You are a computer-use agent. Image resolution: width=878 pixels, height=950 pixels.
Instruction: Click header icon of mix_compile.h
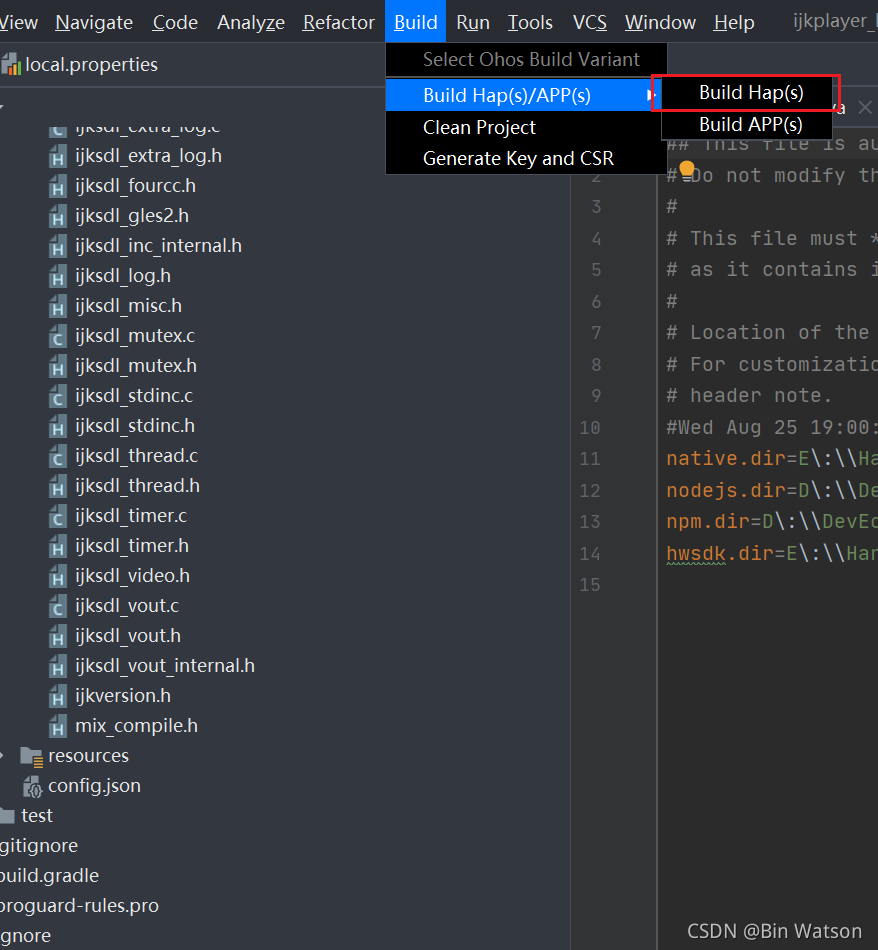[58, 727]
